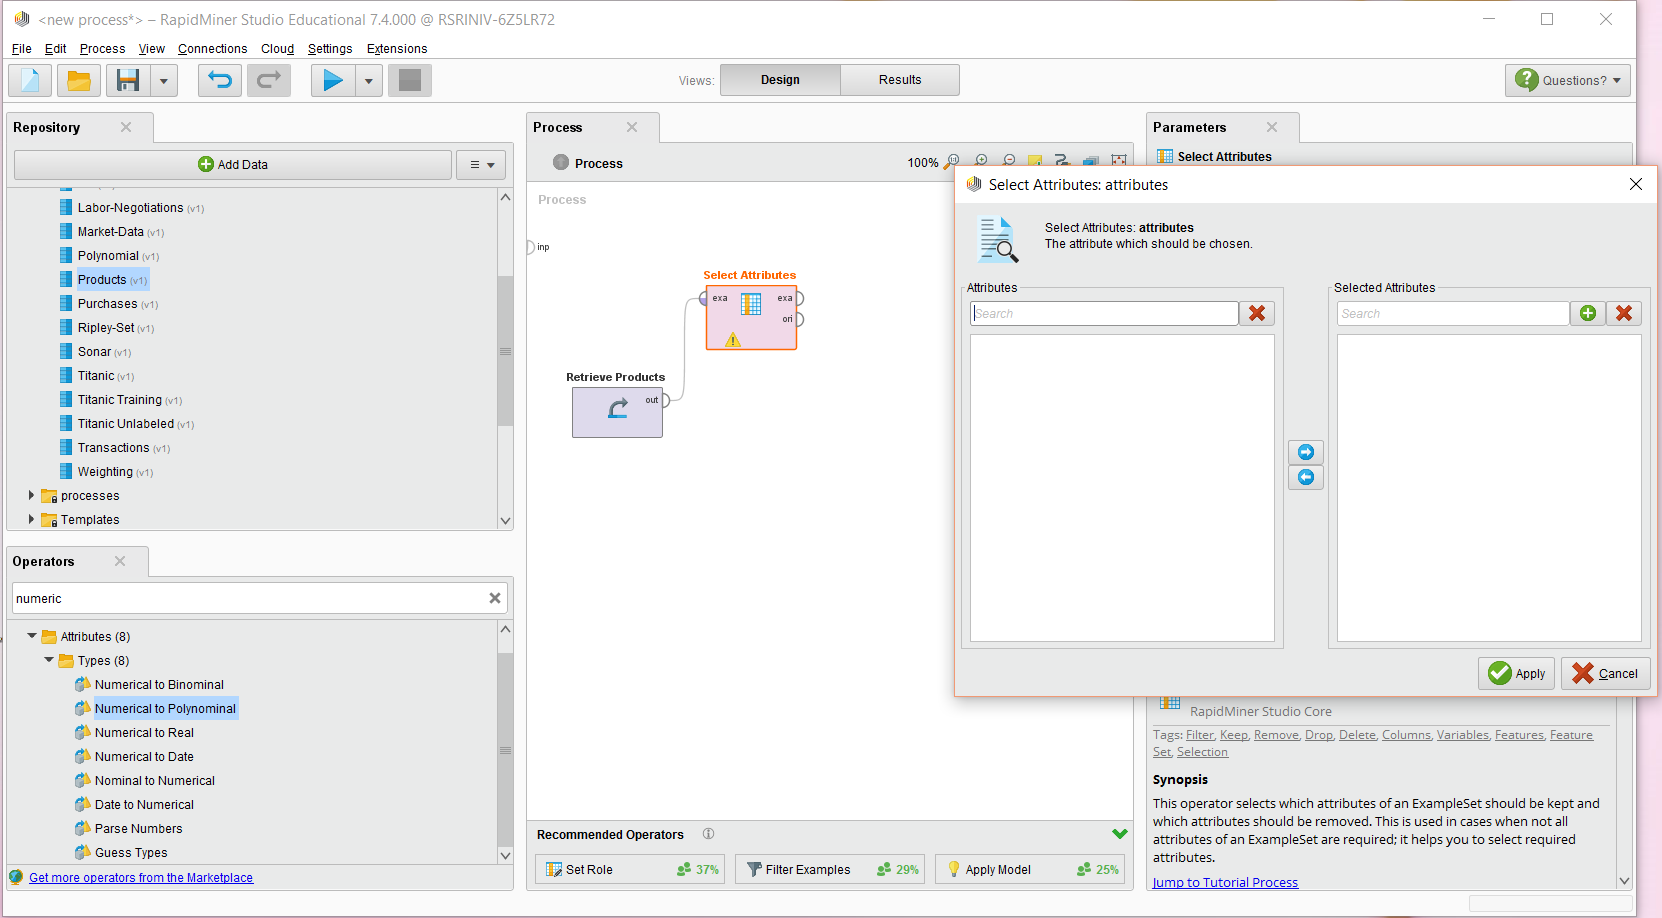The height and width of the screenshot is (918, 1662).
Task: Click the grey stop process button
Action: coord(410,80)
